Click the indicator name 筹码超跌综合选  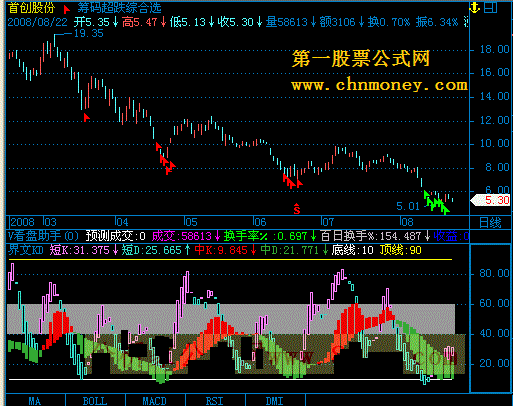pos(119,7)
